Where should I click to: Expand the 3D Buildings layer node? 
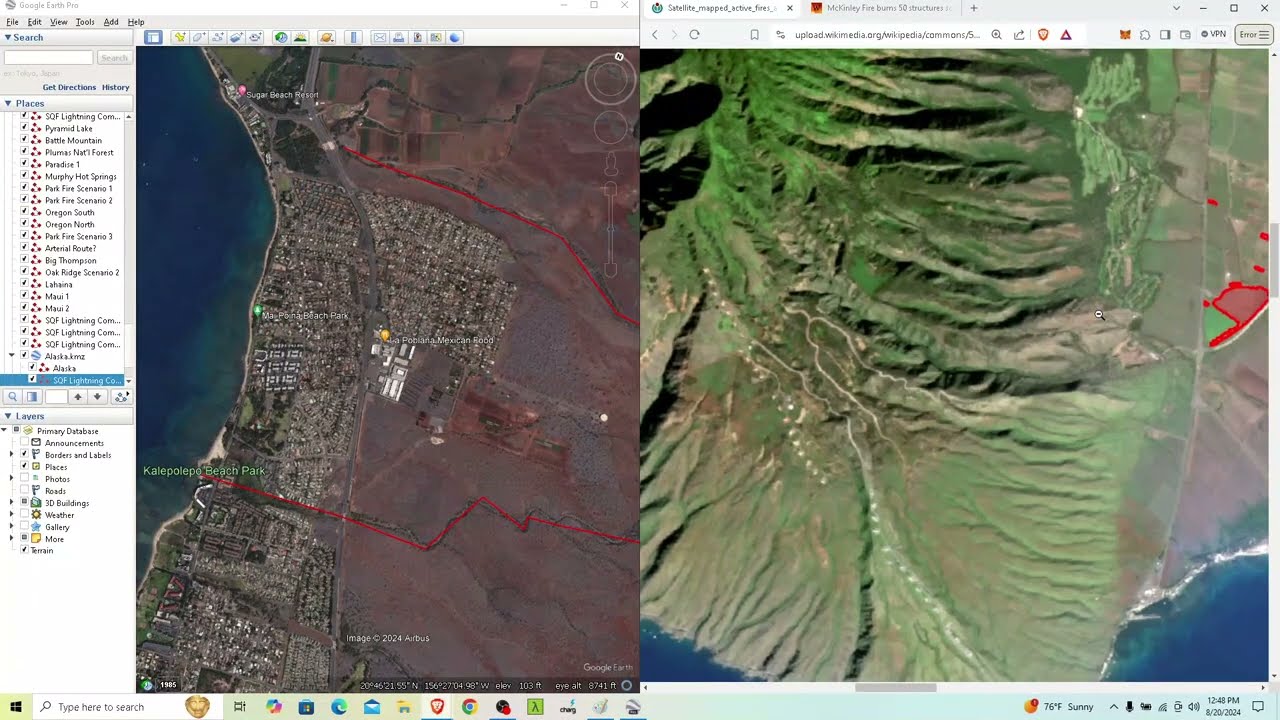[x=12, y=503]
